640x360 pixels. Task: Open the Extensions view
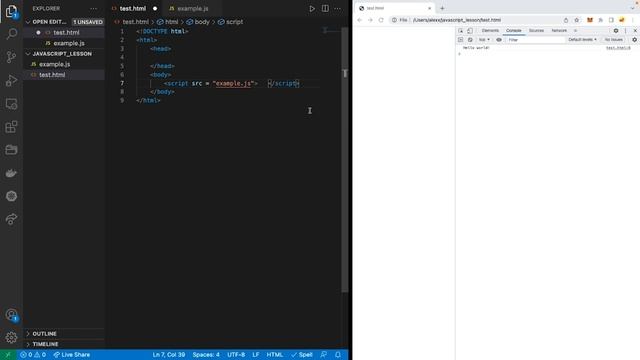point(11,127)
